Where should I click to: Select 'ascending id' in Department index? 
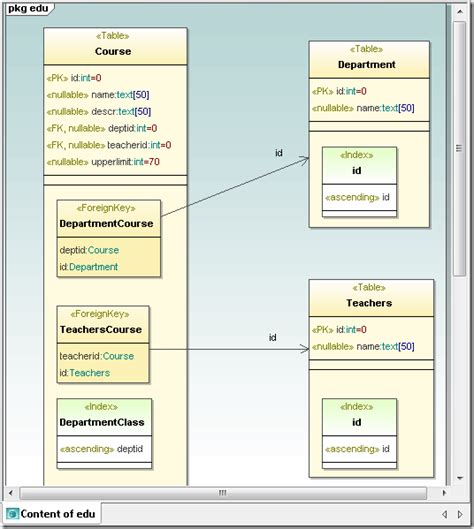pyautogui.click(x=357, y=197)
